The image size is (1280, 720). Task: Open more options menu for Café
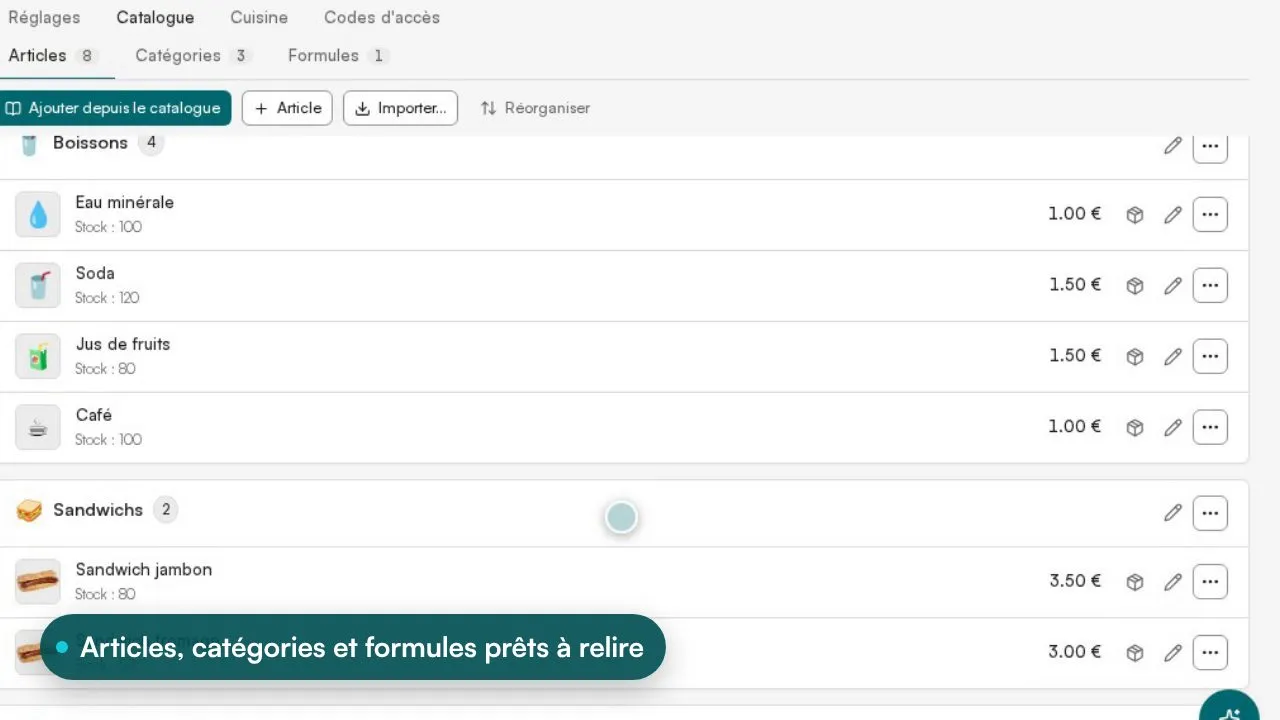(1210, 427)
